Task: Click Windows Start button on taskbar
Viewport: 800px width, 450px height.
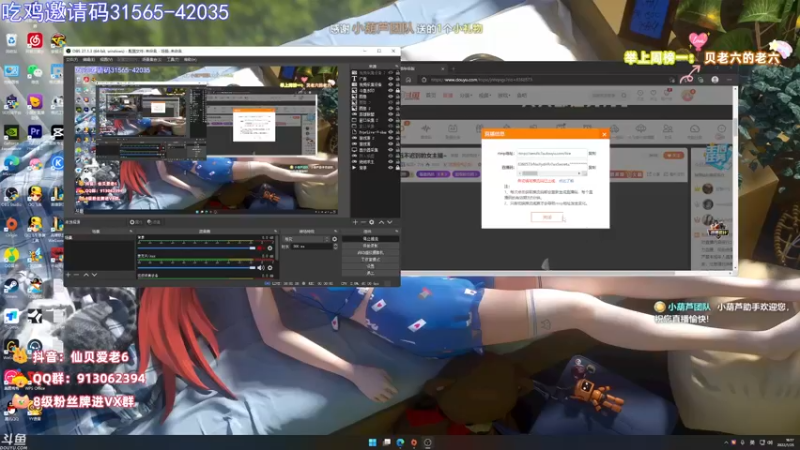Action: 372,442
